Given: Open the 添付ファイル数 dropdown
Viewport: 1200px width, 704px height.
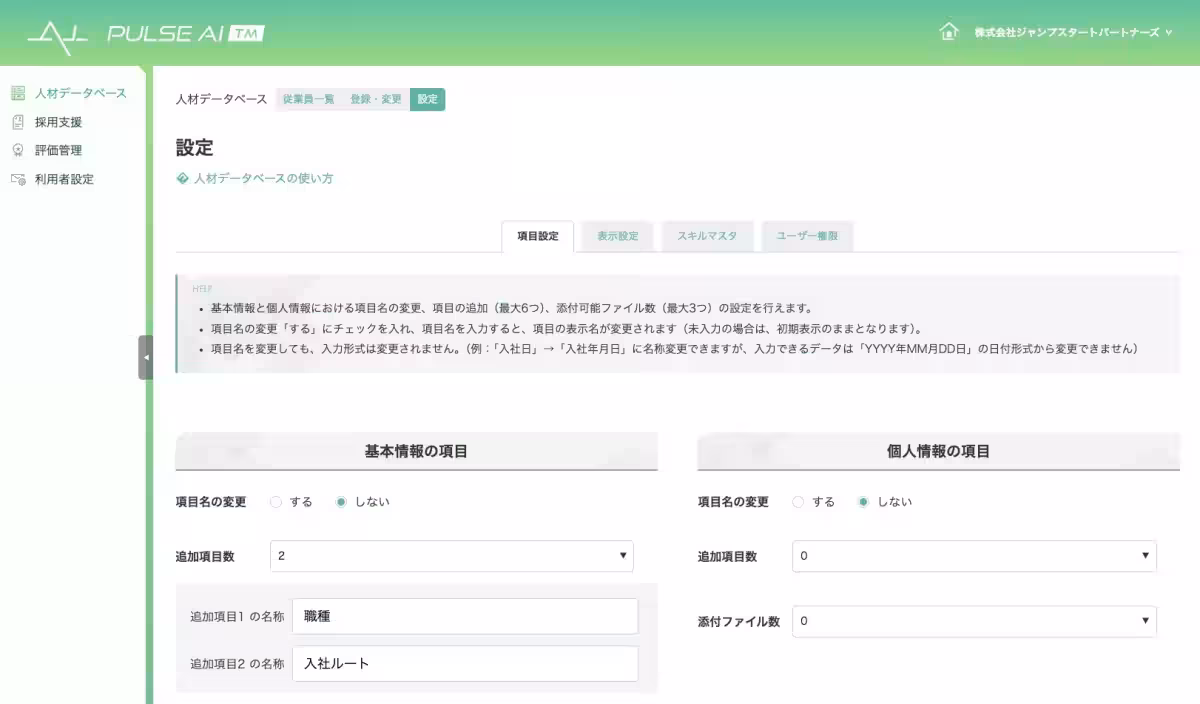Looking at the screenshot, I should tap(974, 621).
